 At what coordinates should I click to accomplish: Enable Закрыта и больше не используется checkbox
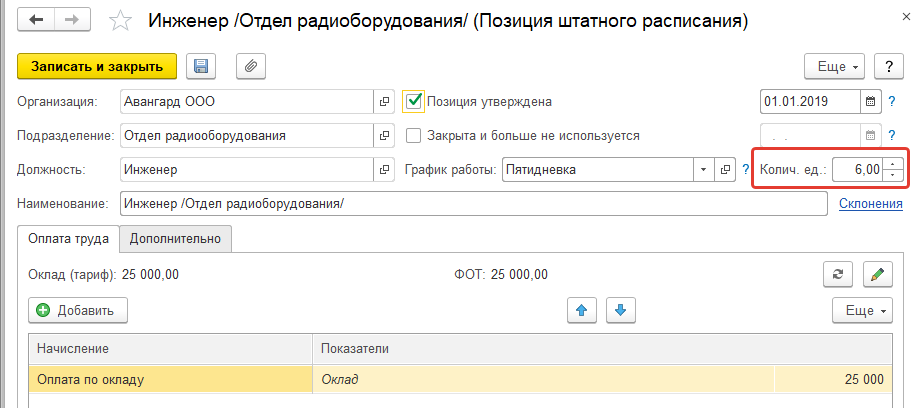pos(414,135)
